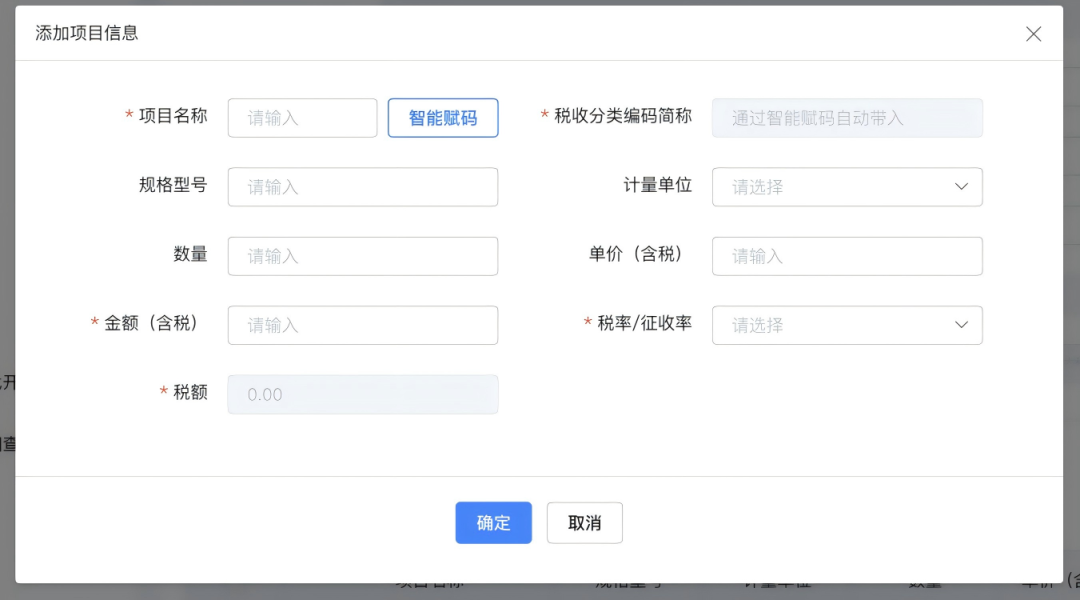Click the 添加项目信息 dialog title
Screen dimensions: 1080x600
87,33
